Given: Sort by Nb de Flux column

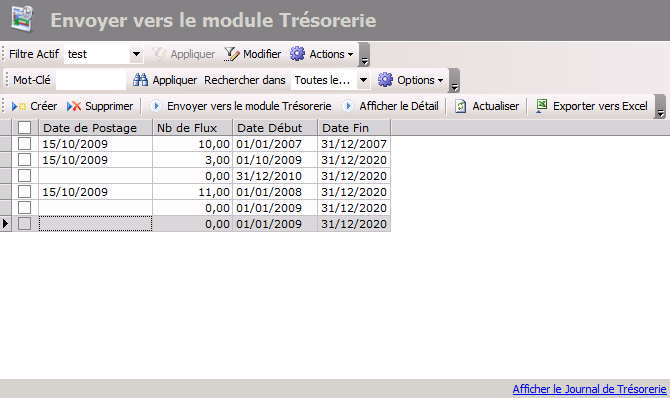Looking at the screenshot, I should [193, 128].
